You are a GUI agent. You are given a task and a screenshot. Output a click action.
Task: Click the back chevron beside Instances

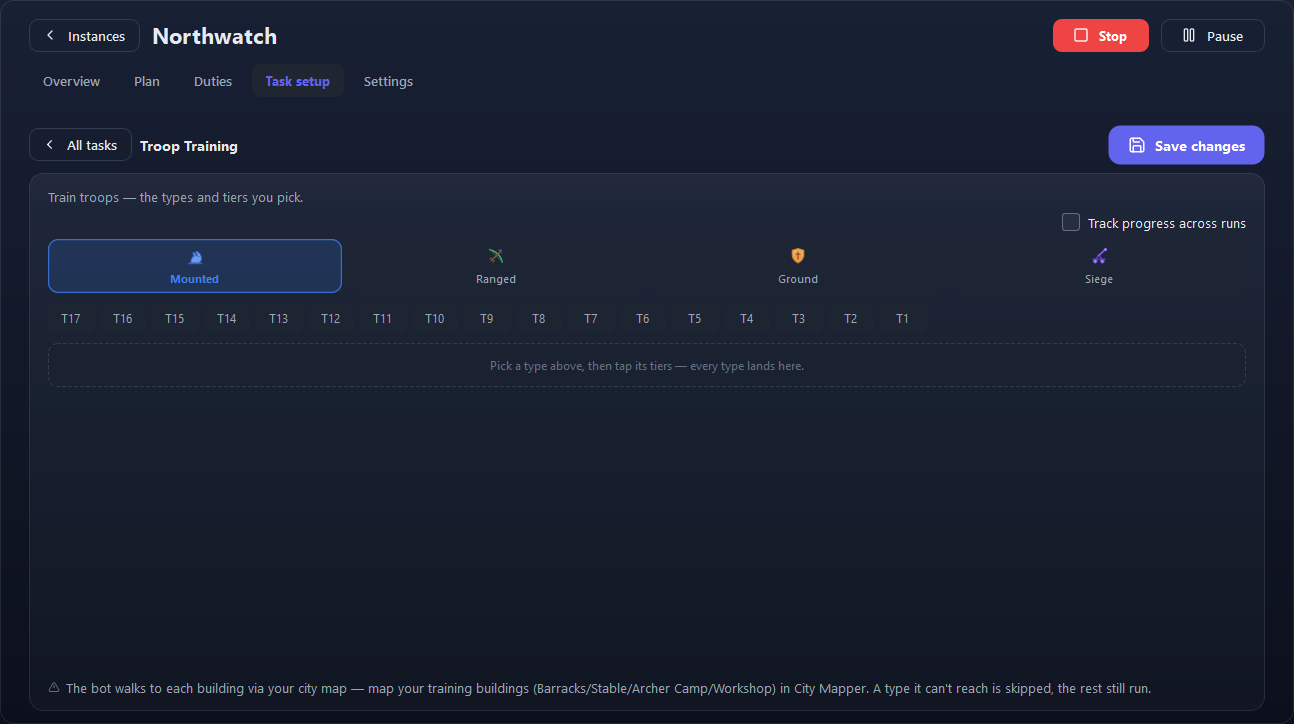coord(50,36)
